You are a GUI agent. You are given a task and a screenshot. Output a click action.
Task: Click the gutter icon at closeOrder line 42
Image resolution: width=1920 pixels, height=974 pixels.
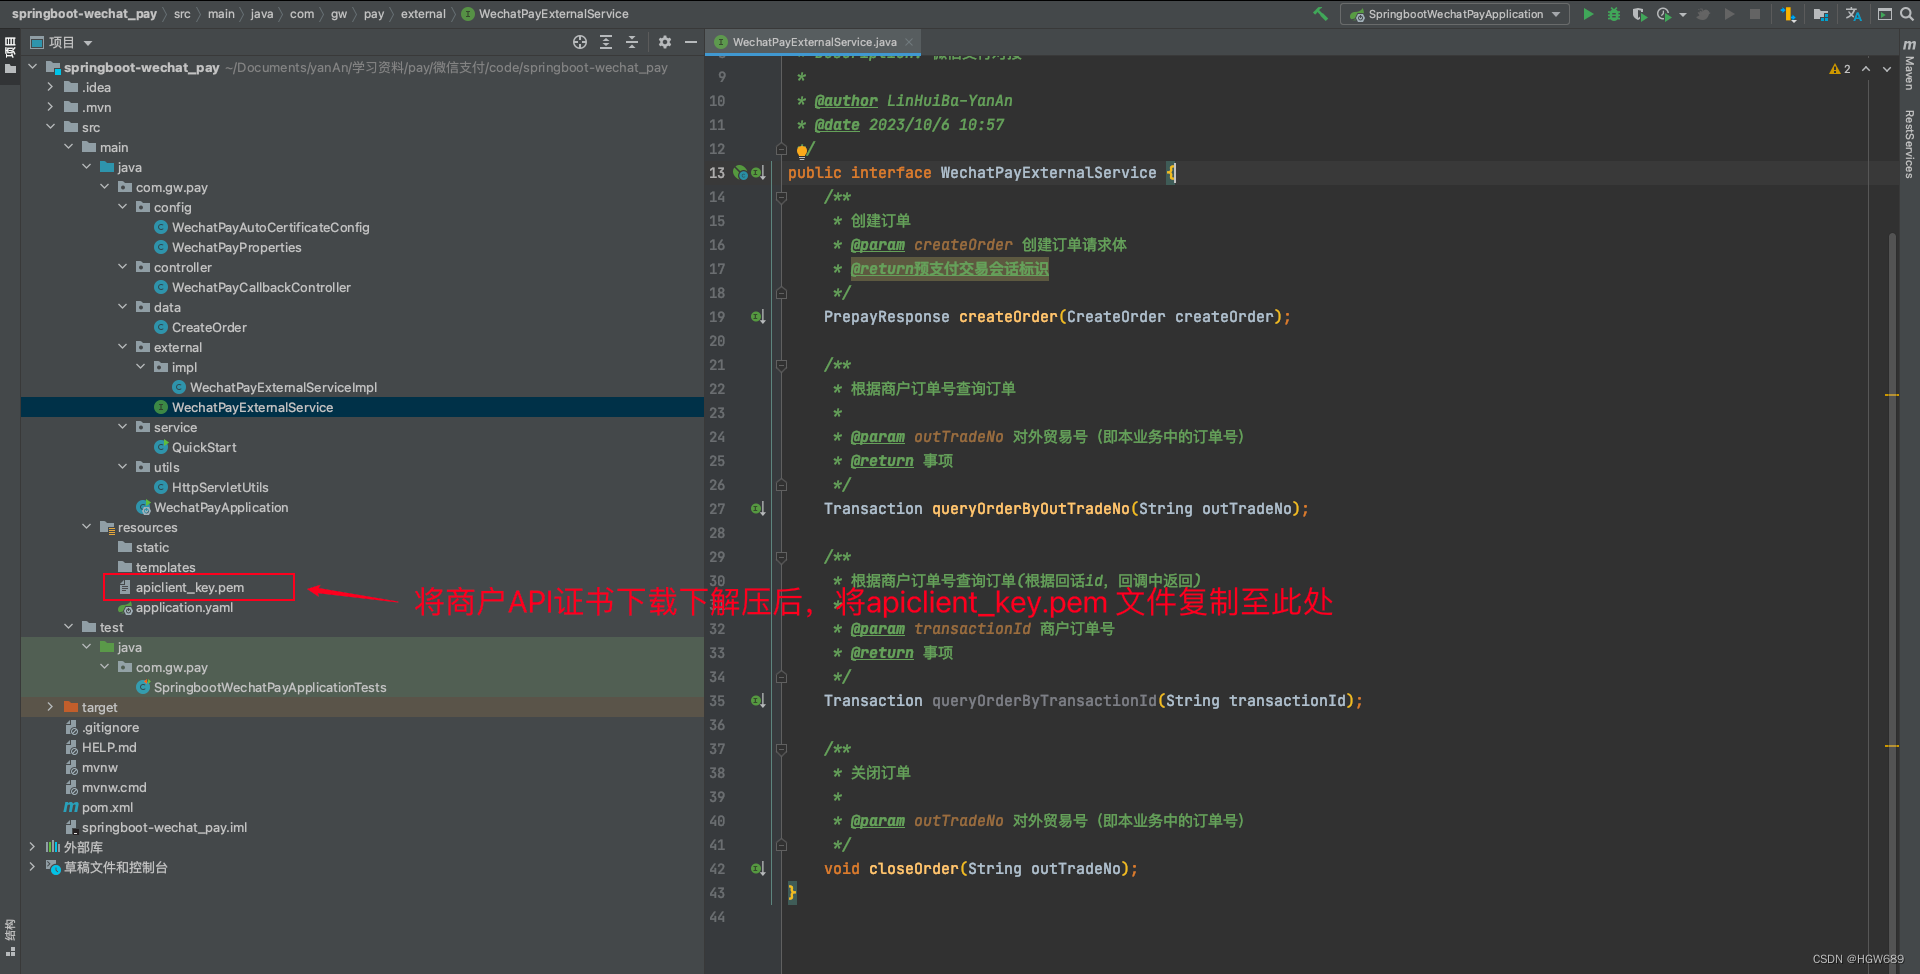(758, 869)
